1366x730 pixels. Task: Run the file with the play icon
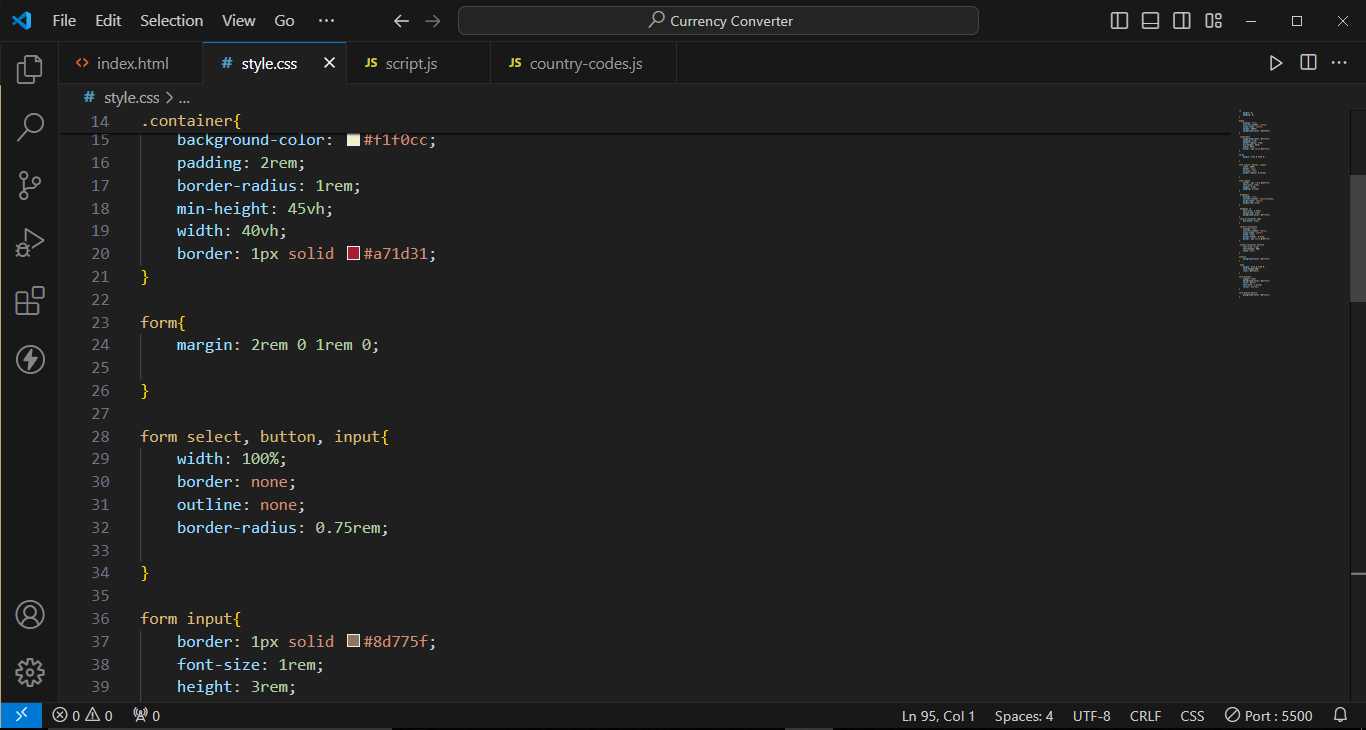(1276, 63)
